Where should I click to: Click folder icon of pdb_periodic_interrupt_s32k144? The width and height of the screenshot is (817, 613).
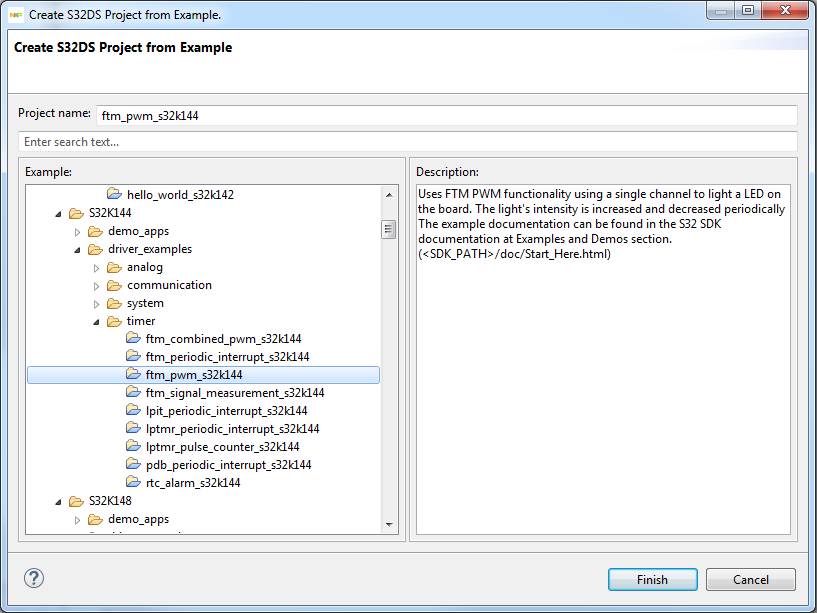(133, 464)
